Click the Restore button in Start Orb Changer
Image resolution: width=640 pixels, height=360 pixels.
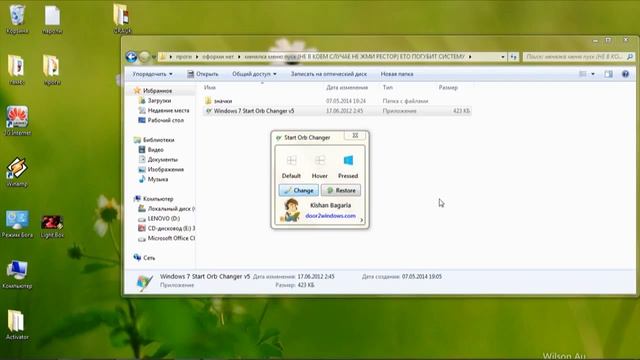pyautogui.click(x=341, y=190)
